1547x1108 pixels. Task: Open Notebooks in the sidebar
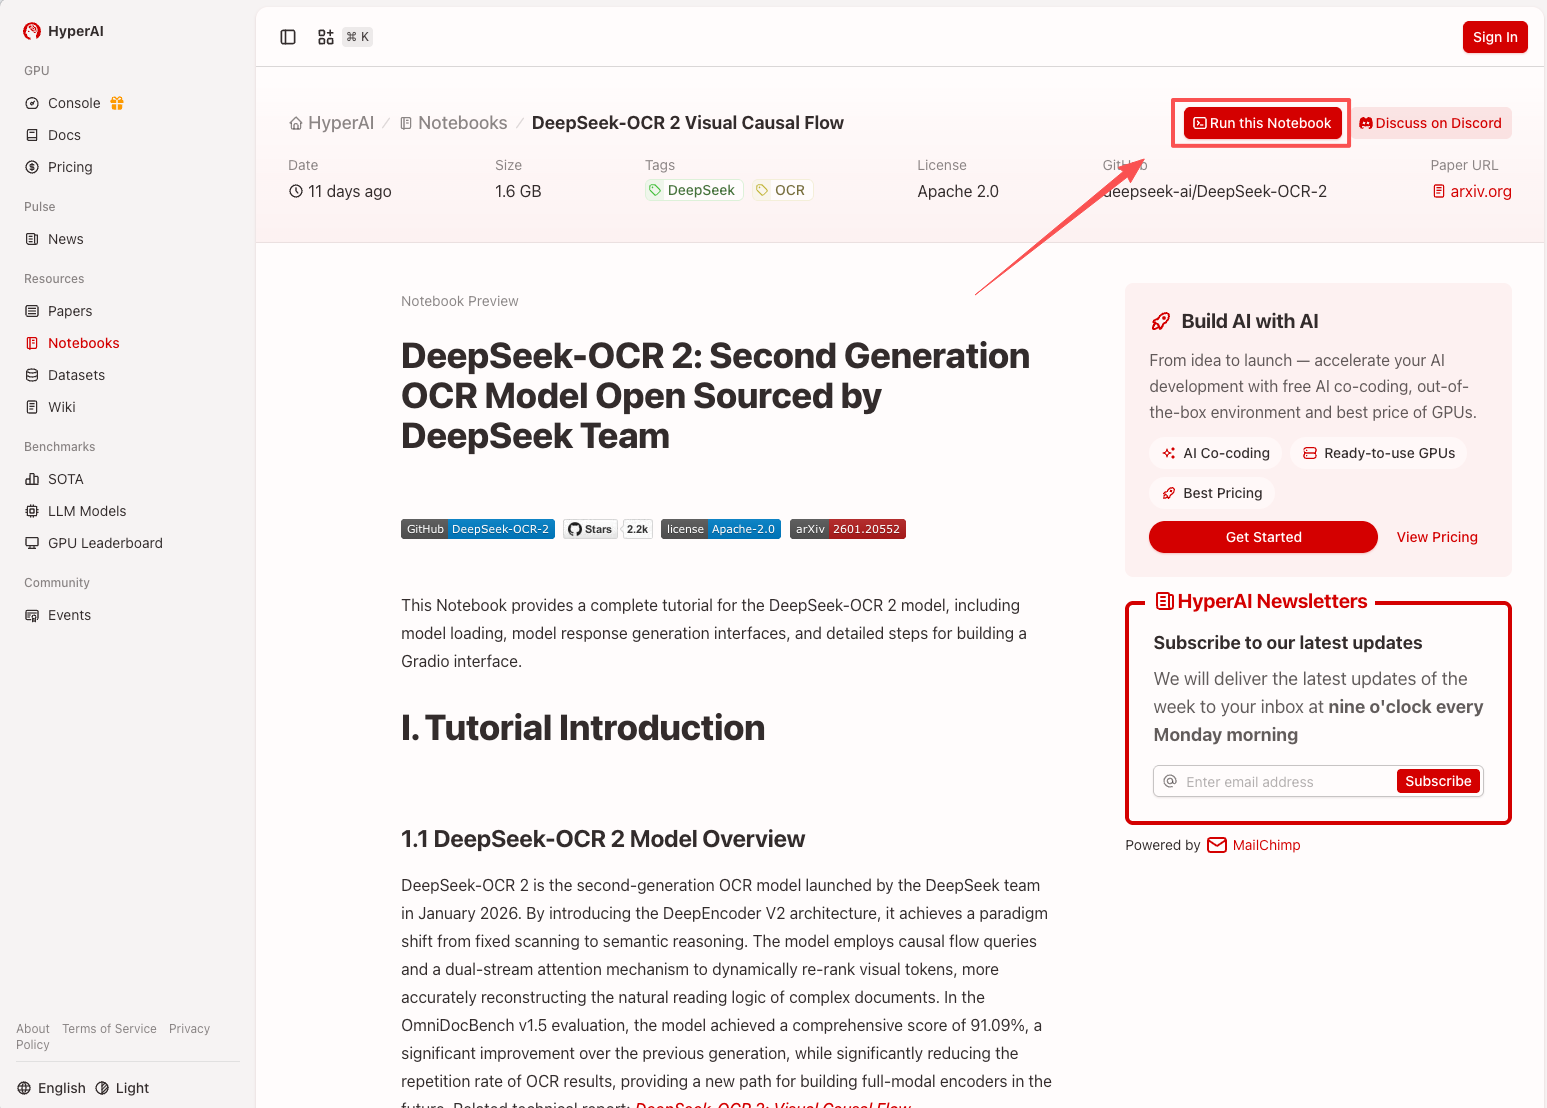click(83, 343)
